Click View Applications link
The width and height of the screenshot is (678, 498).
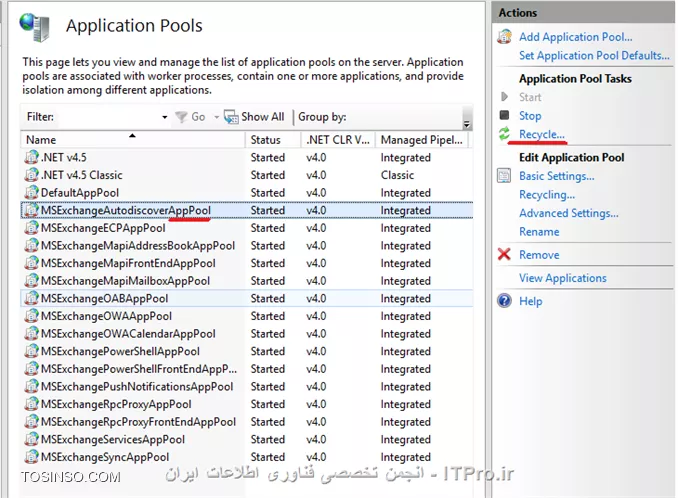tap(563, 278)
